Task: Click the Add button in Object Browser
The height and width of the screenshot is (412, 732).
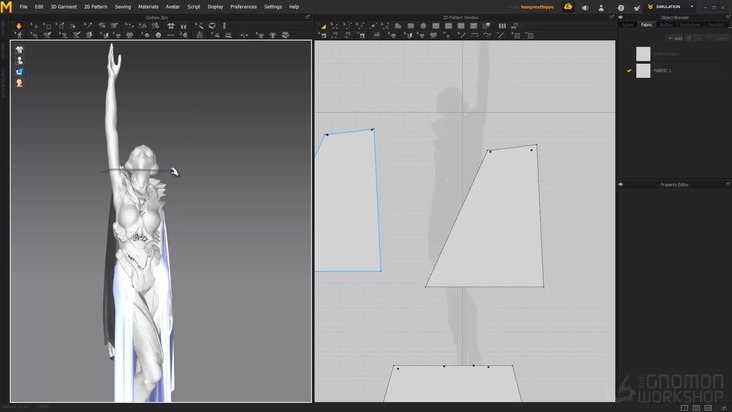Action: click(677, 38)
